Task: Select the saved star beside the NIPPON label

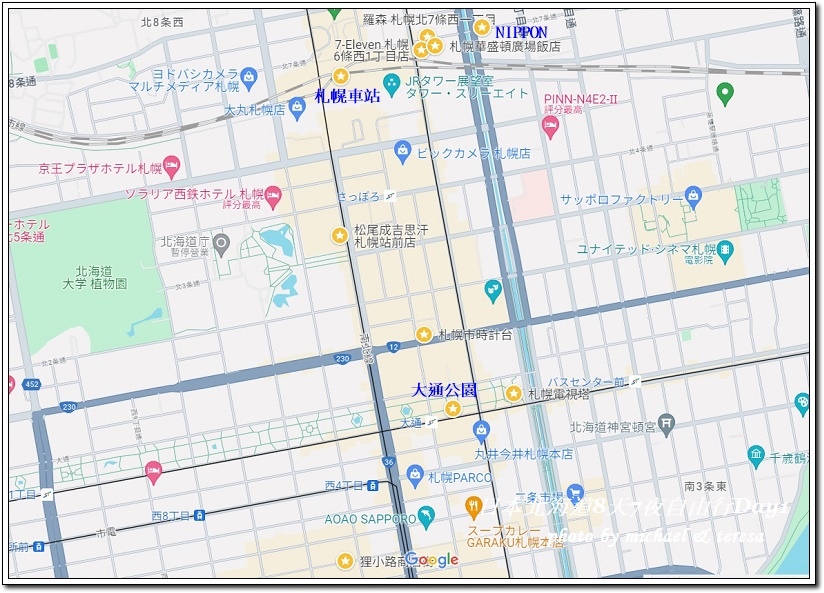Action: (x=481, y=26)
